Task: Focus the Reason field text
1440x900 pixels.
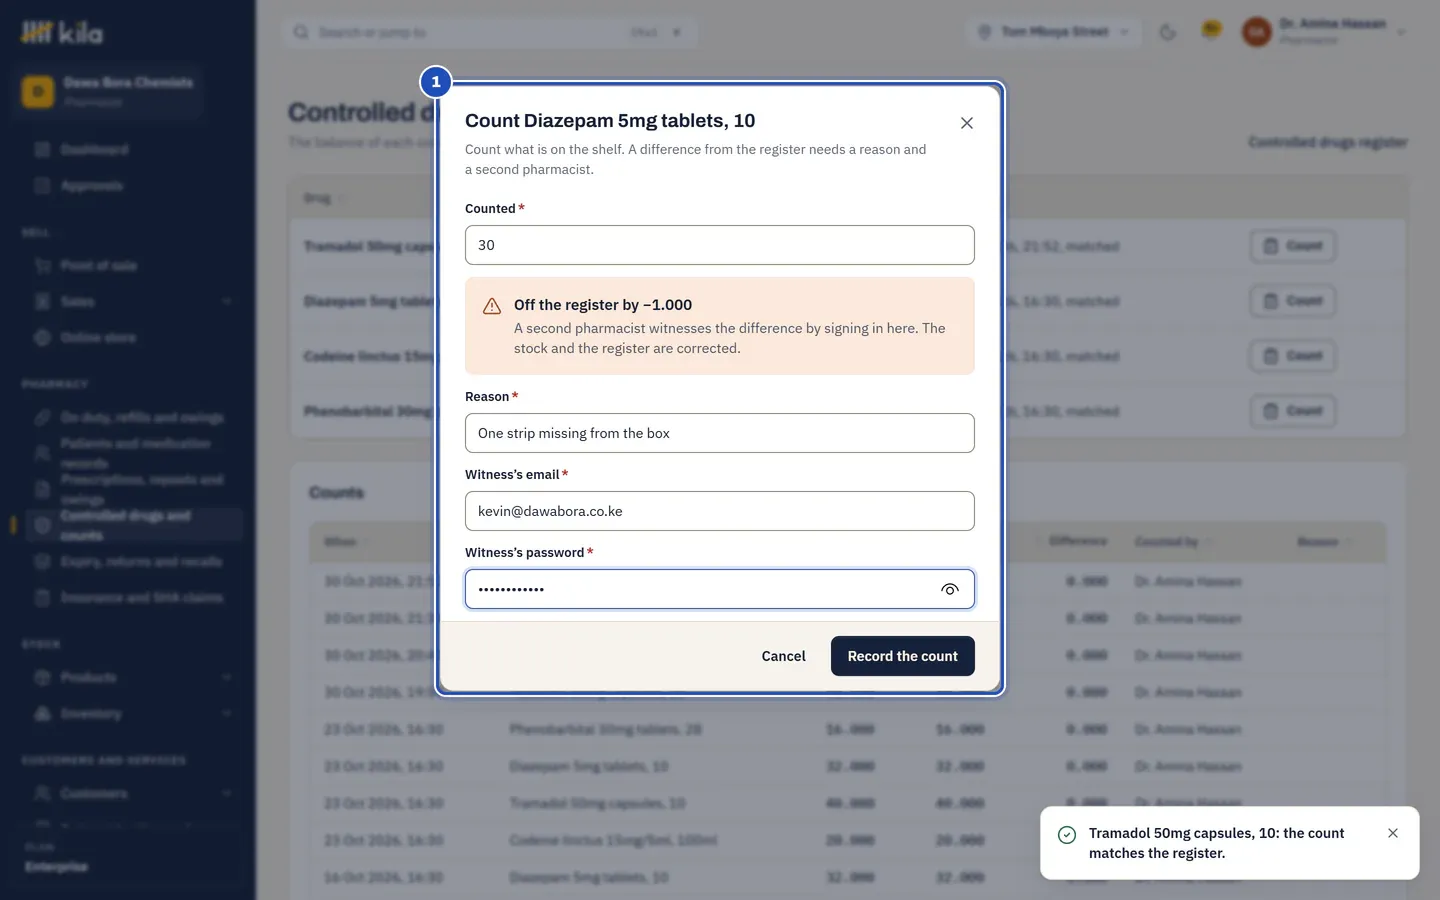Action: (x=719, y=433)
